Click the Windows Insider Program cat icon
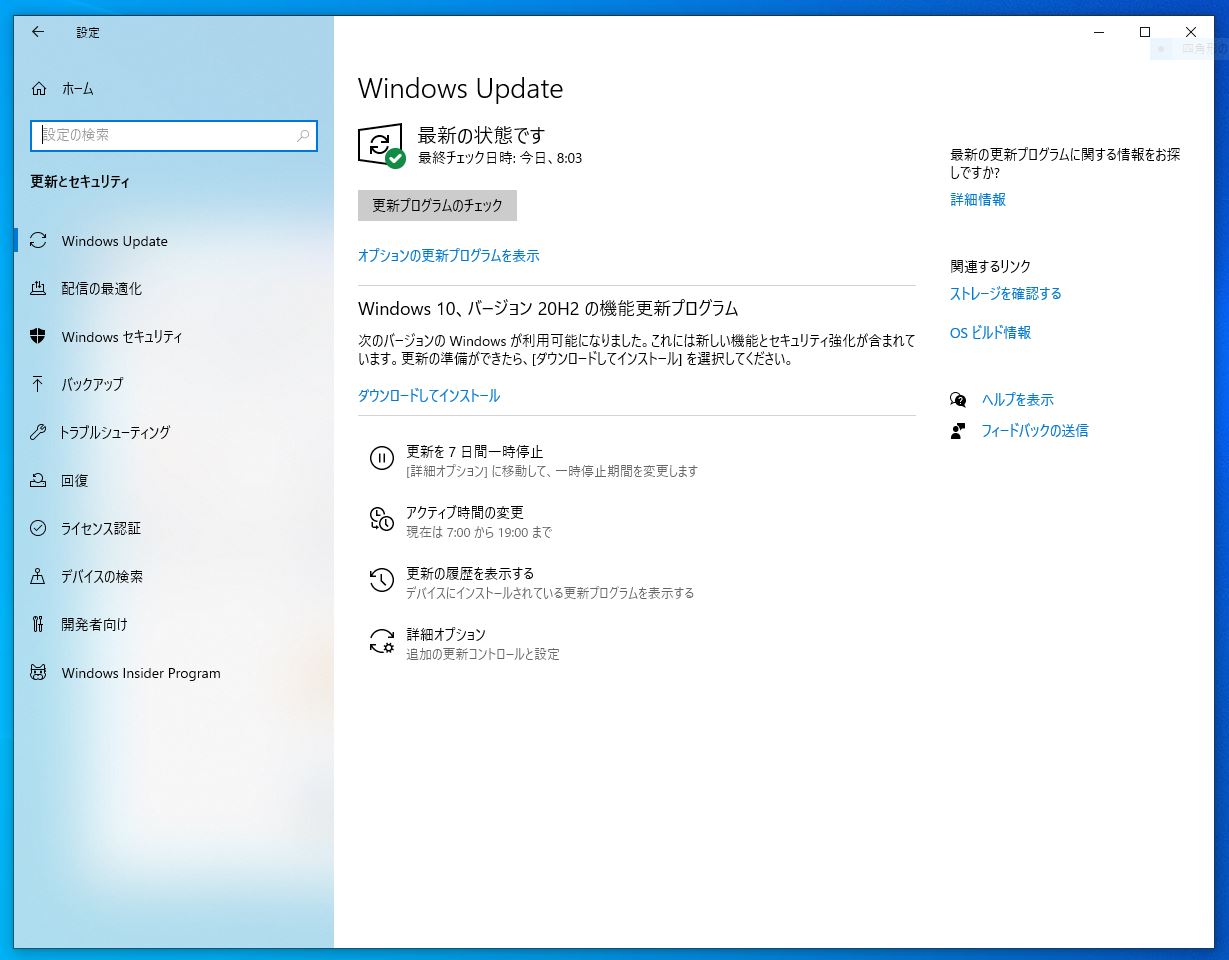 38,673
